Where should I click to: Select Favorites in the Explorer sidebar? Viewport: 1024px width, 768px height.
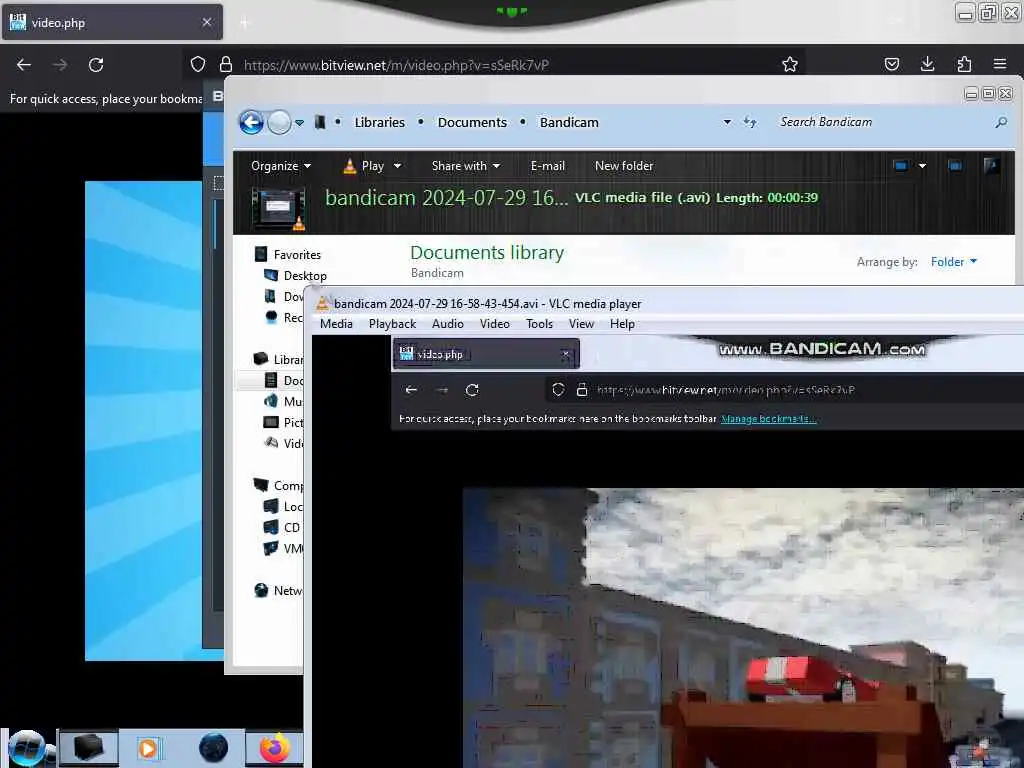287,255
